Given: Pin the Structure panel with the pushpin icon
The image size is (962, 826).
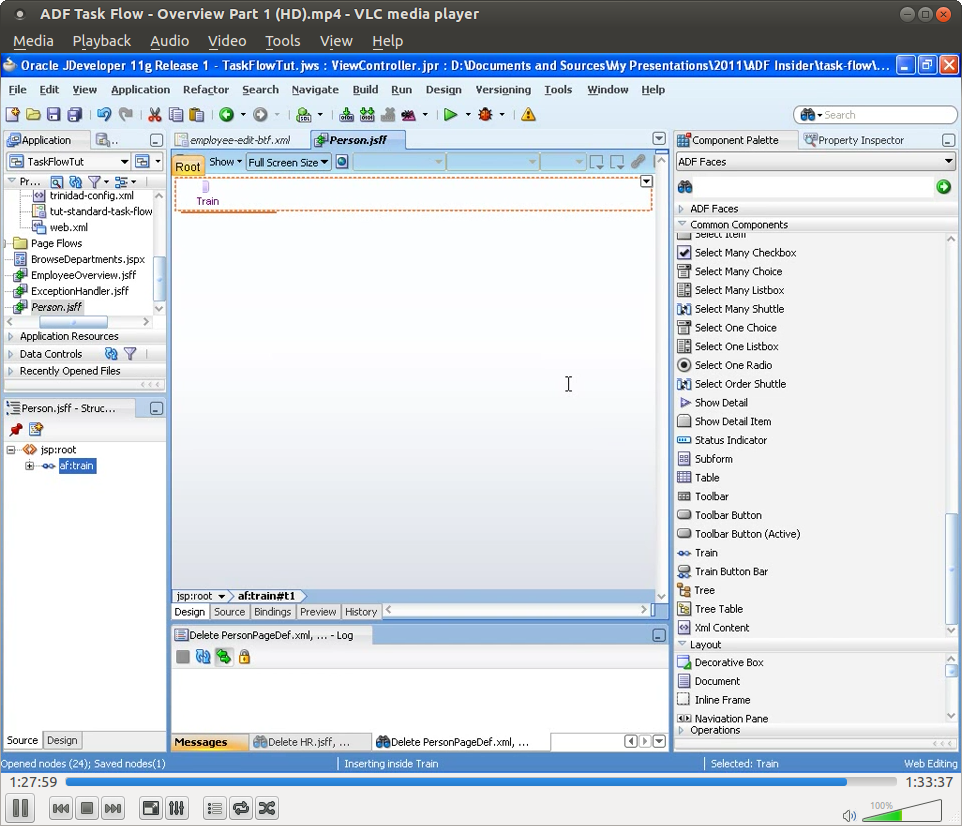Looking at the screenshot, I should tap(14, 428).
